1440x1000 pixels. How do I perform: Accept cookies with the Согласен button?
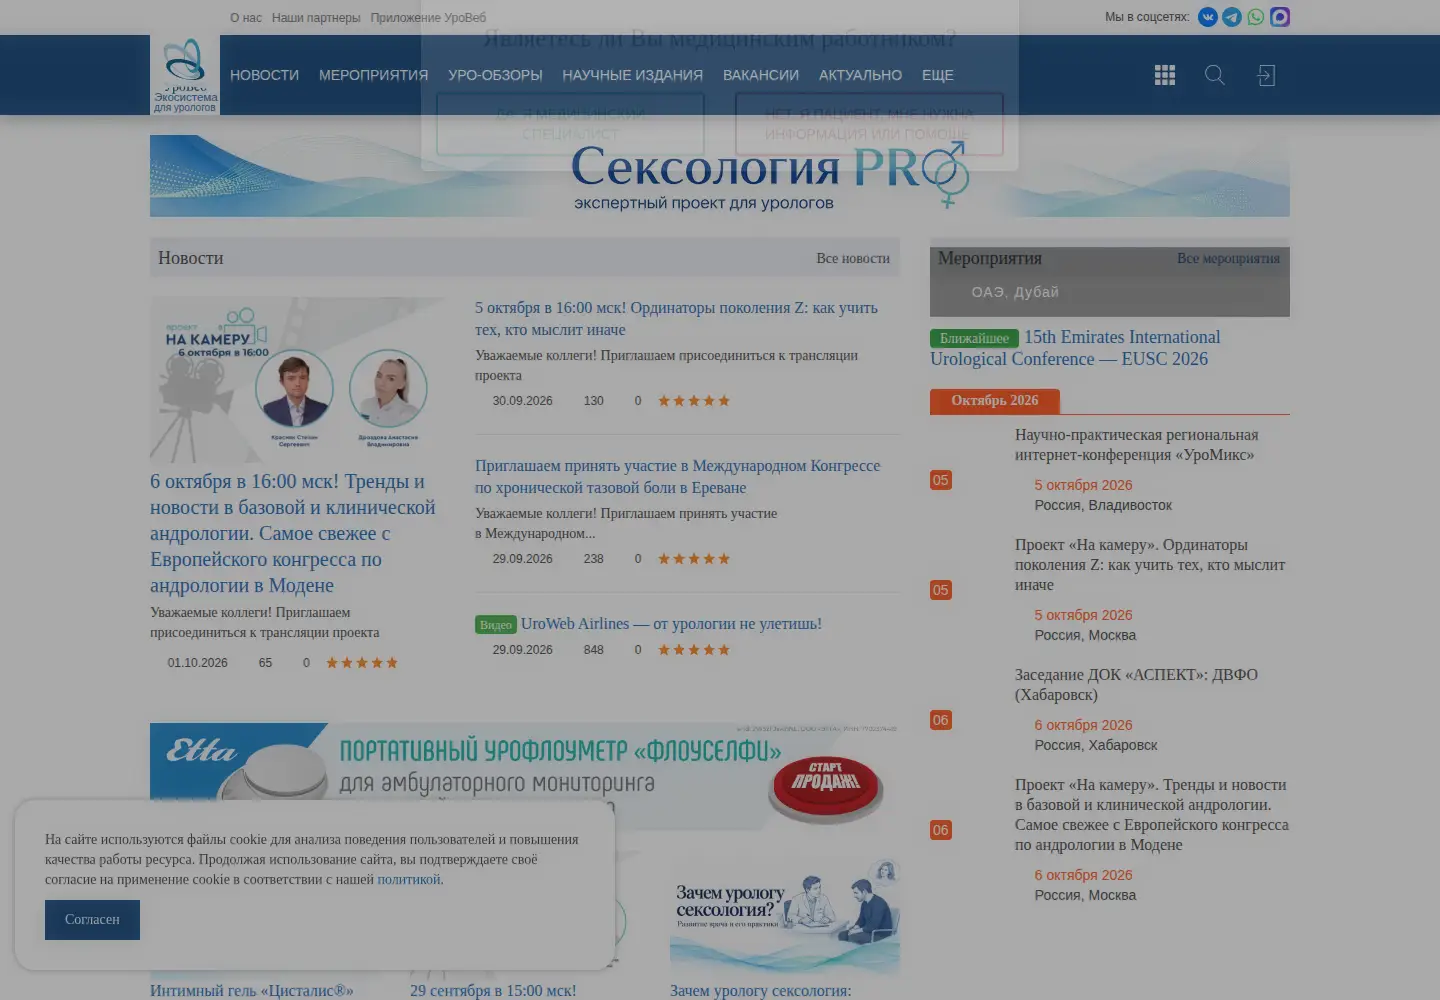pyautogui.click(x=92, y=920)
